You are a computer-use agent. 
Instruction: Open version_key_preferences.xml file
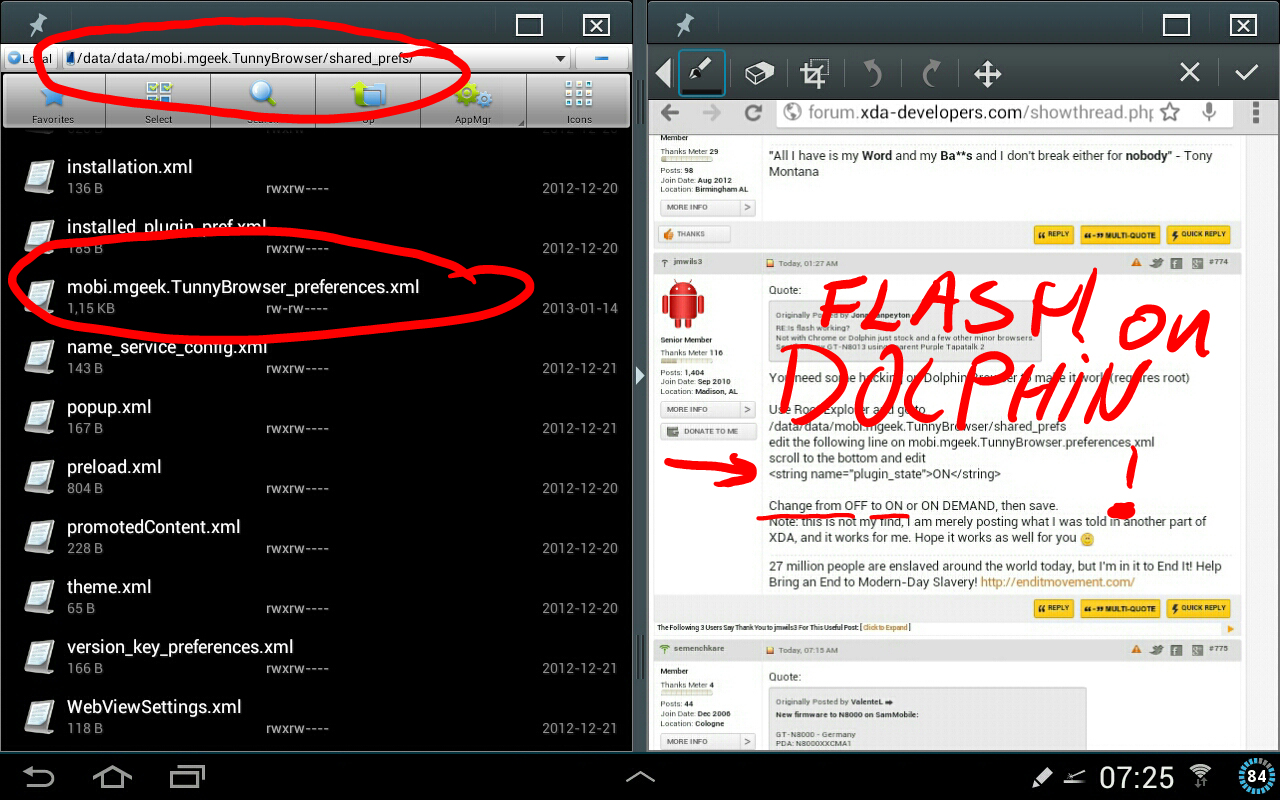[x=316, y=657]
